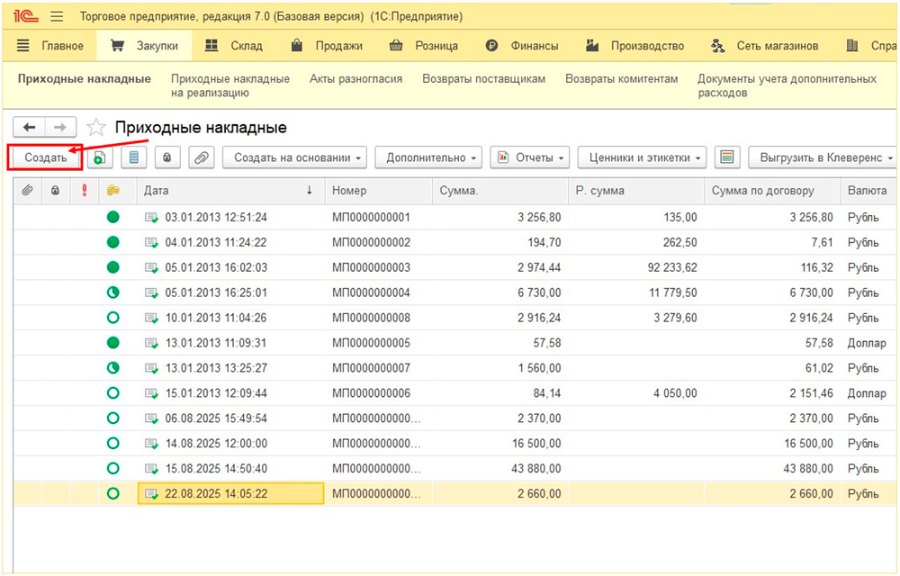Click the paperclip column header icon
Viewport: 900px width, 576px height.
27,190
